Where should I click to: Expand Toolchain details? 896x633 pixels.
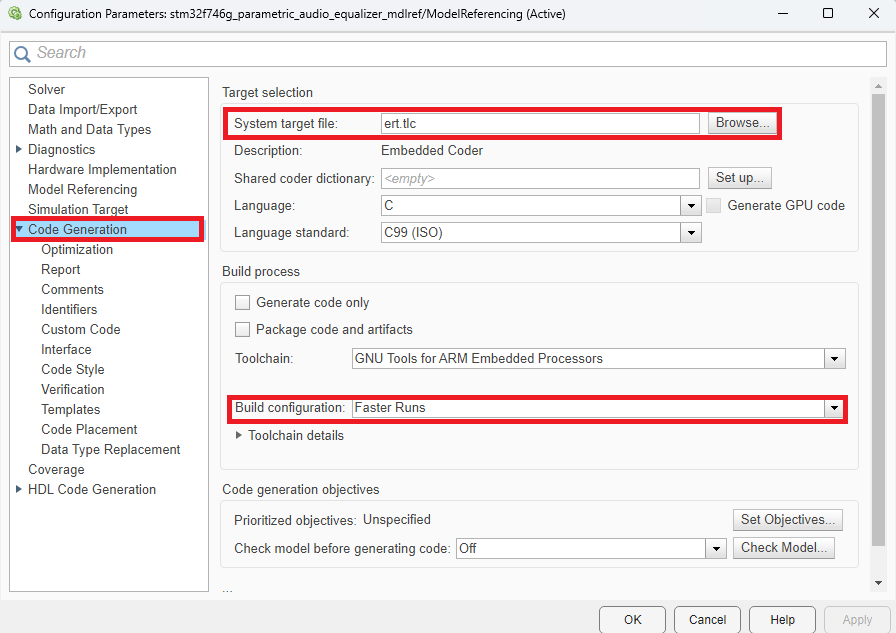(x=239, y=435)
